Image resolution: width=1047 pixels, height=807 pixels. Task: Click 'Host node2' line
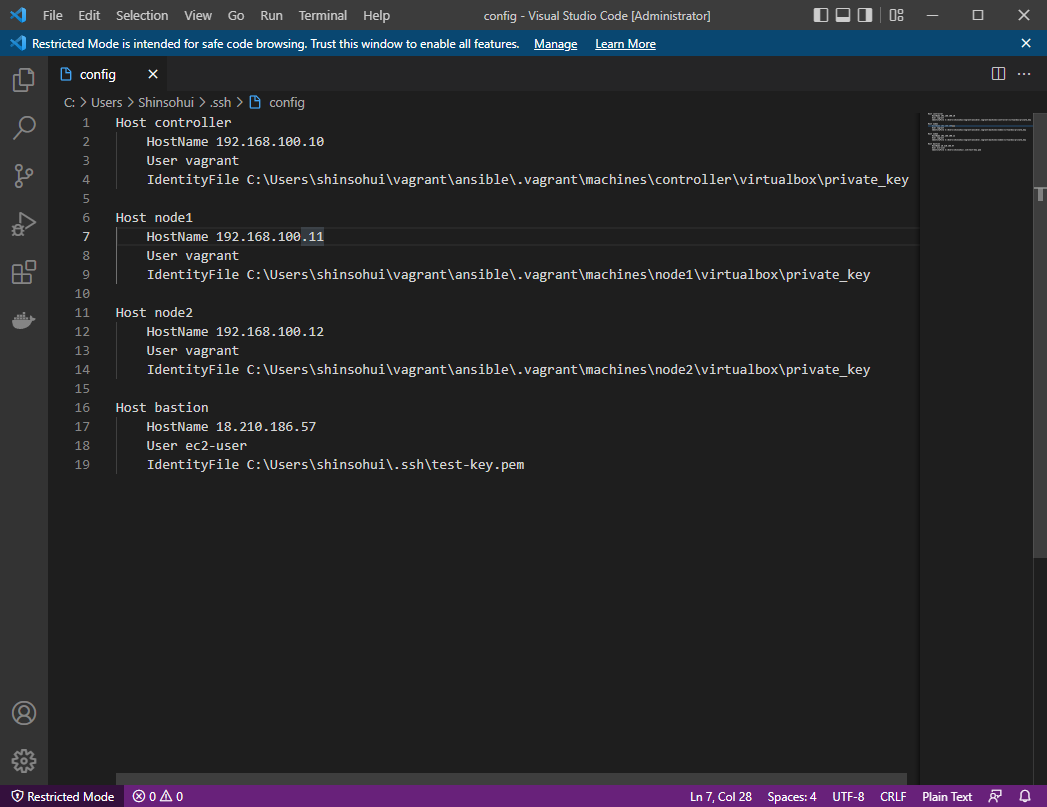(x=154, y=312)
